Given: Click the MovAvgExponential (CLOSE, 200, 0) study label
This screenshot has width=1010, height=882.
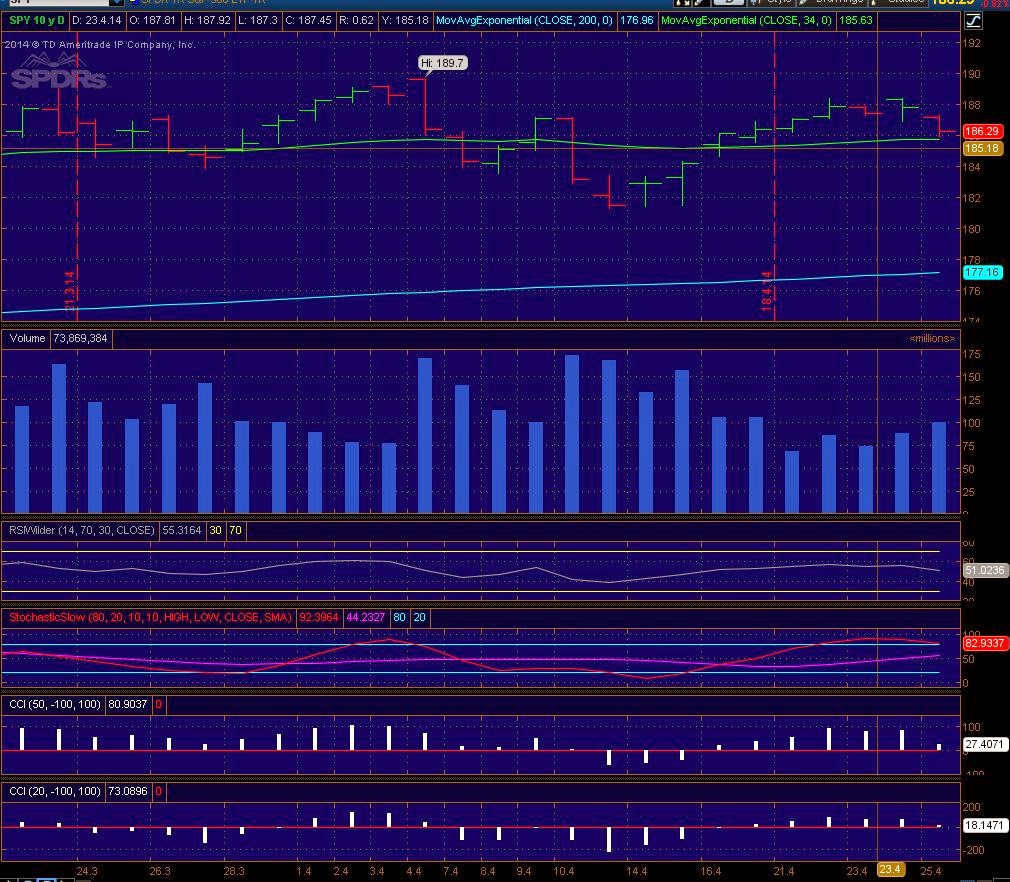Looking at the screenshot, I should click(x=524, y=21).
